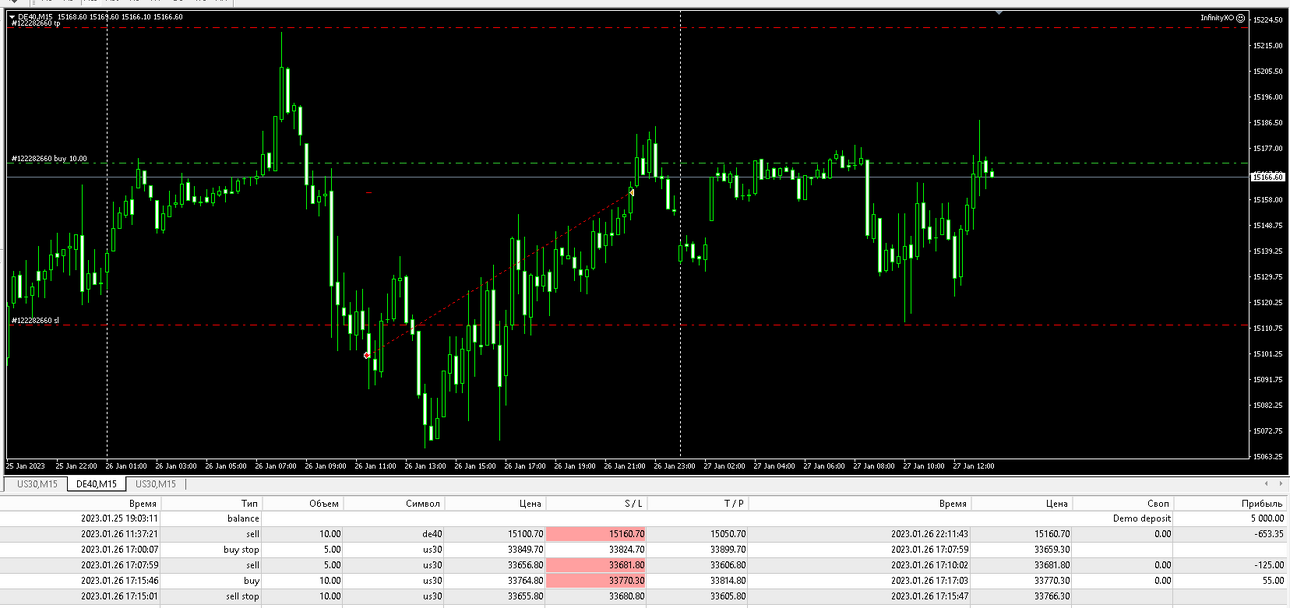Viewport: 1290px width, 608px height.
Task: Click the 5 000.00 balance amount
Action: pos(1265,519)
